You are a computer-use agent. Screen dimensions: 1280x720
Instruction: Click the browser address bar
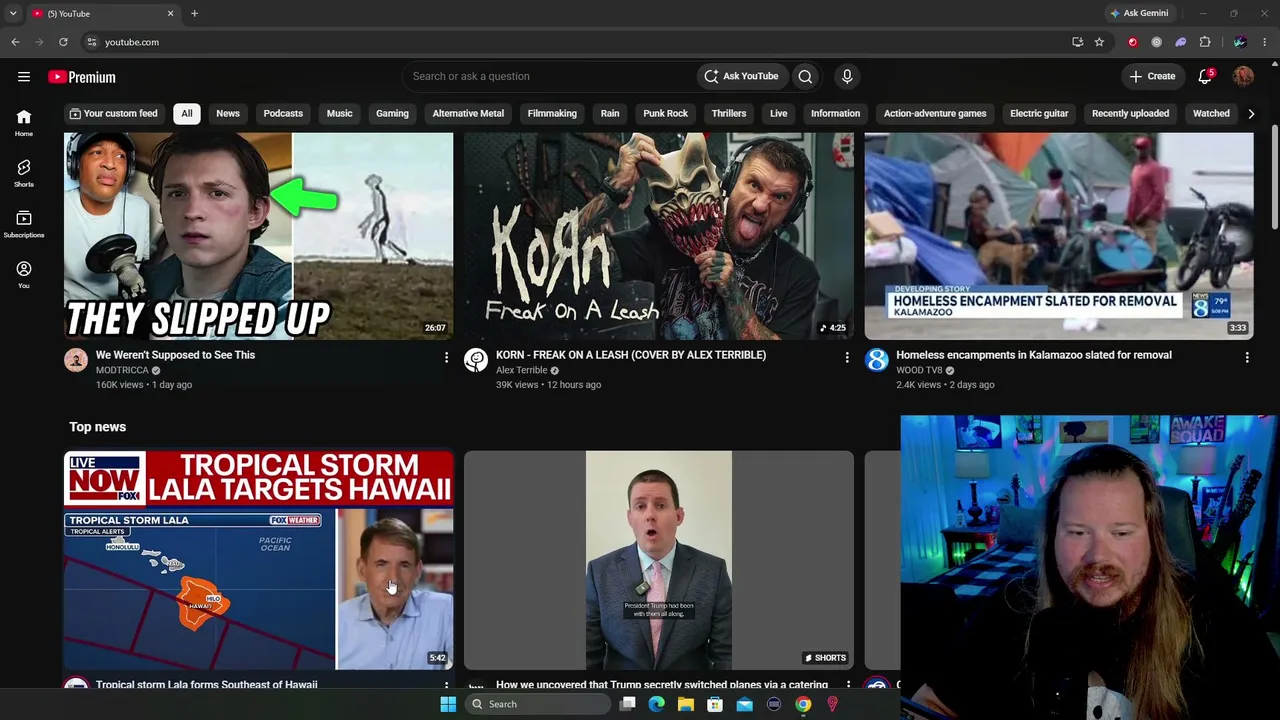(575, 42)
